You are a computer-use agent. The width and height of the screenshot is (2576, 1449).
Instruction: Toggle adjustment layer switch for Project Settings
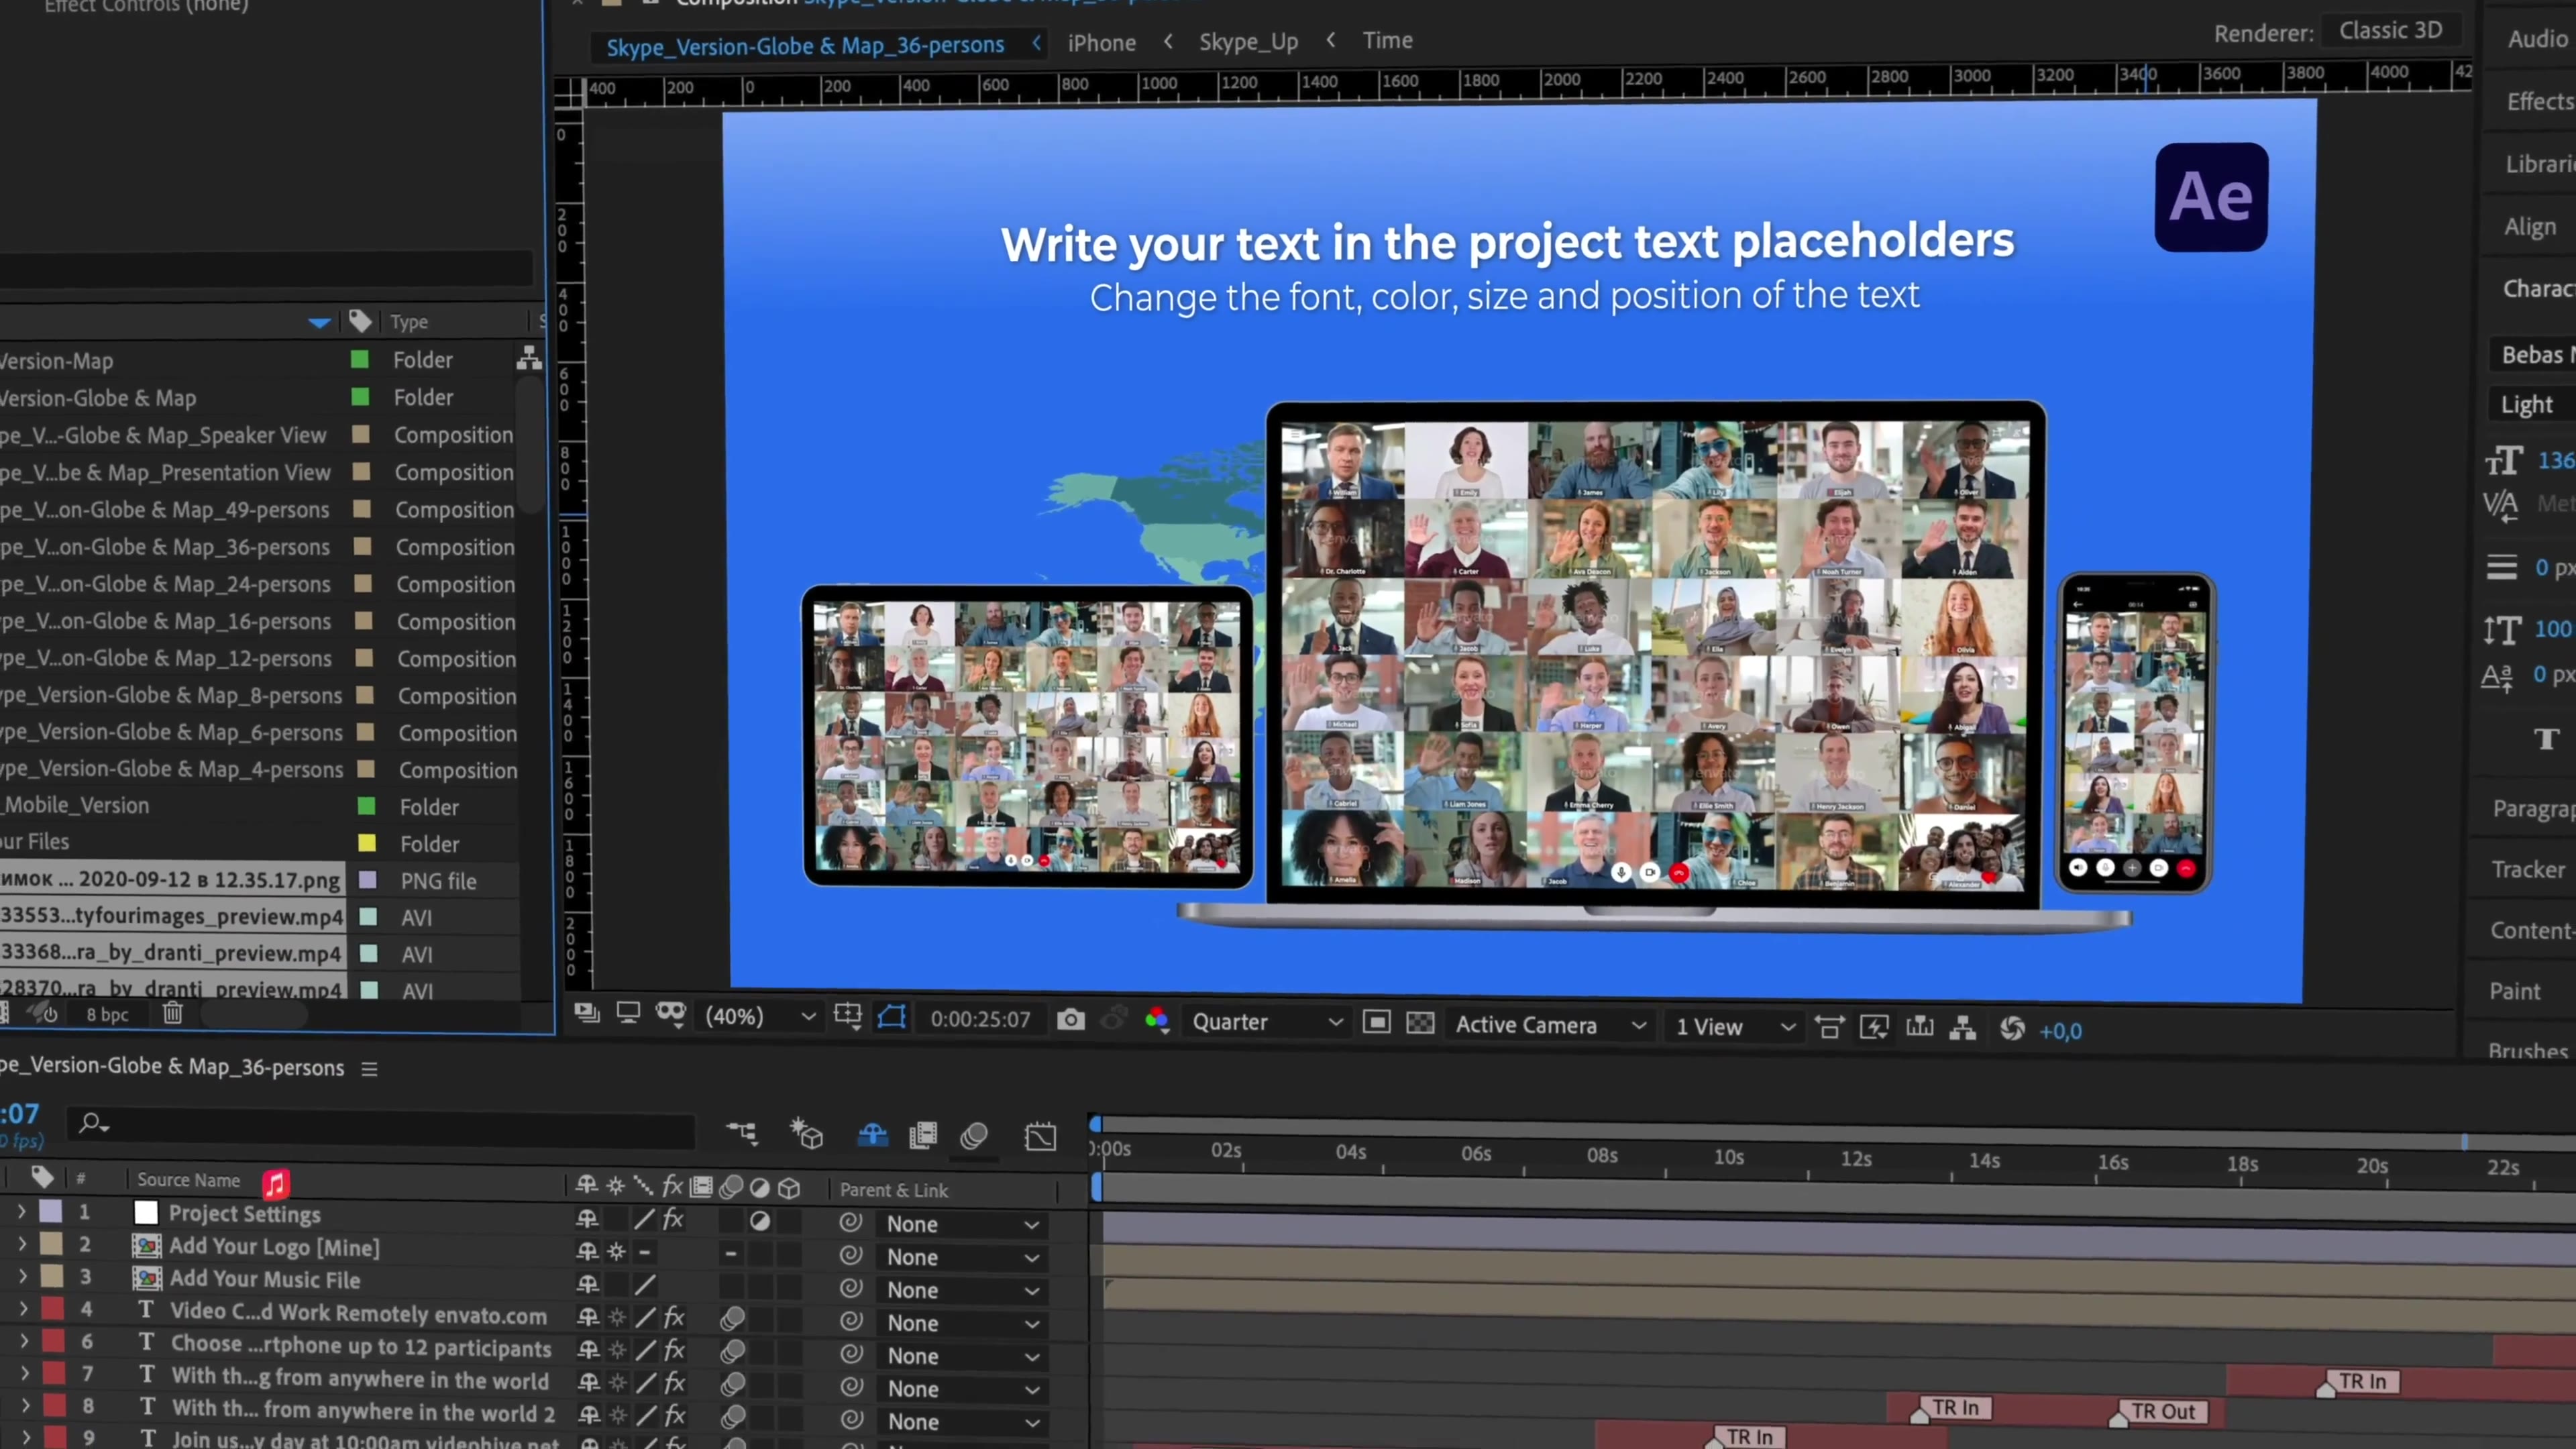coord(759,1220)
